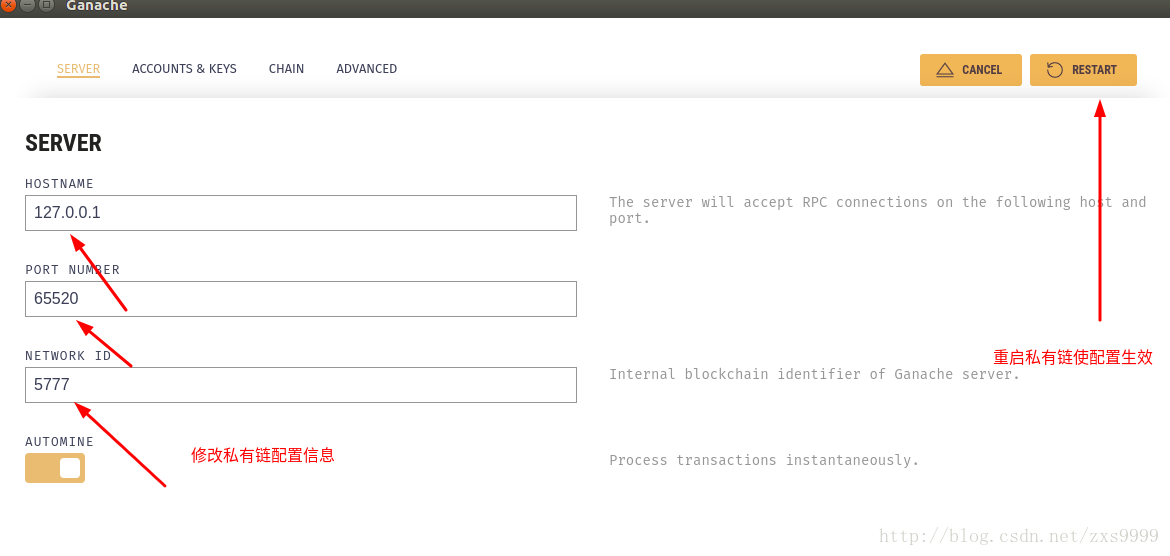Click the SERVER section heading
Viewport: 1170px width, 556px height.
point(63,143)
